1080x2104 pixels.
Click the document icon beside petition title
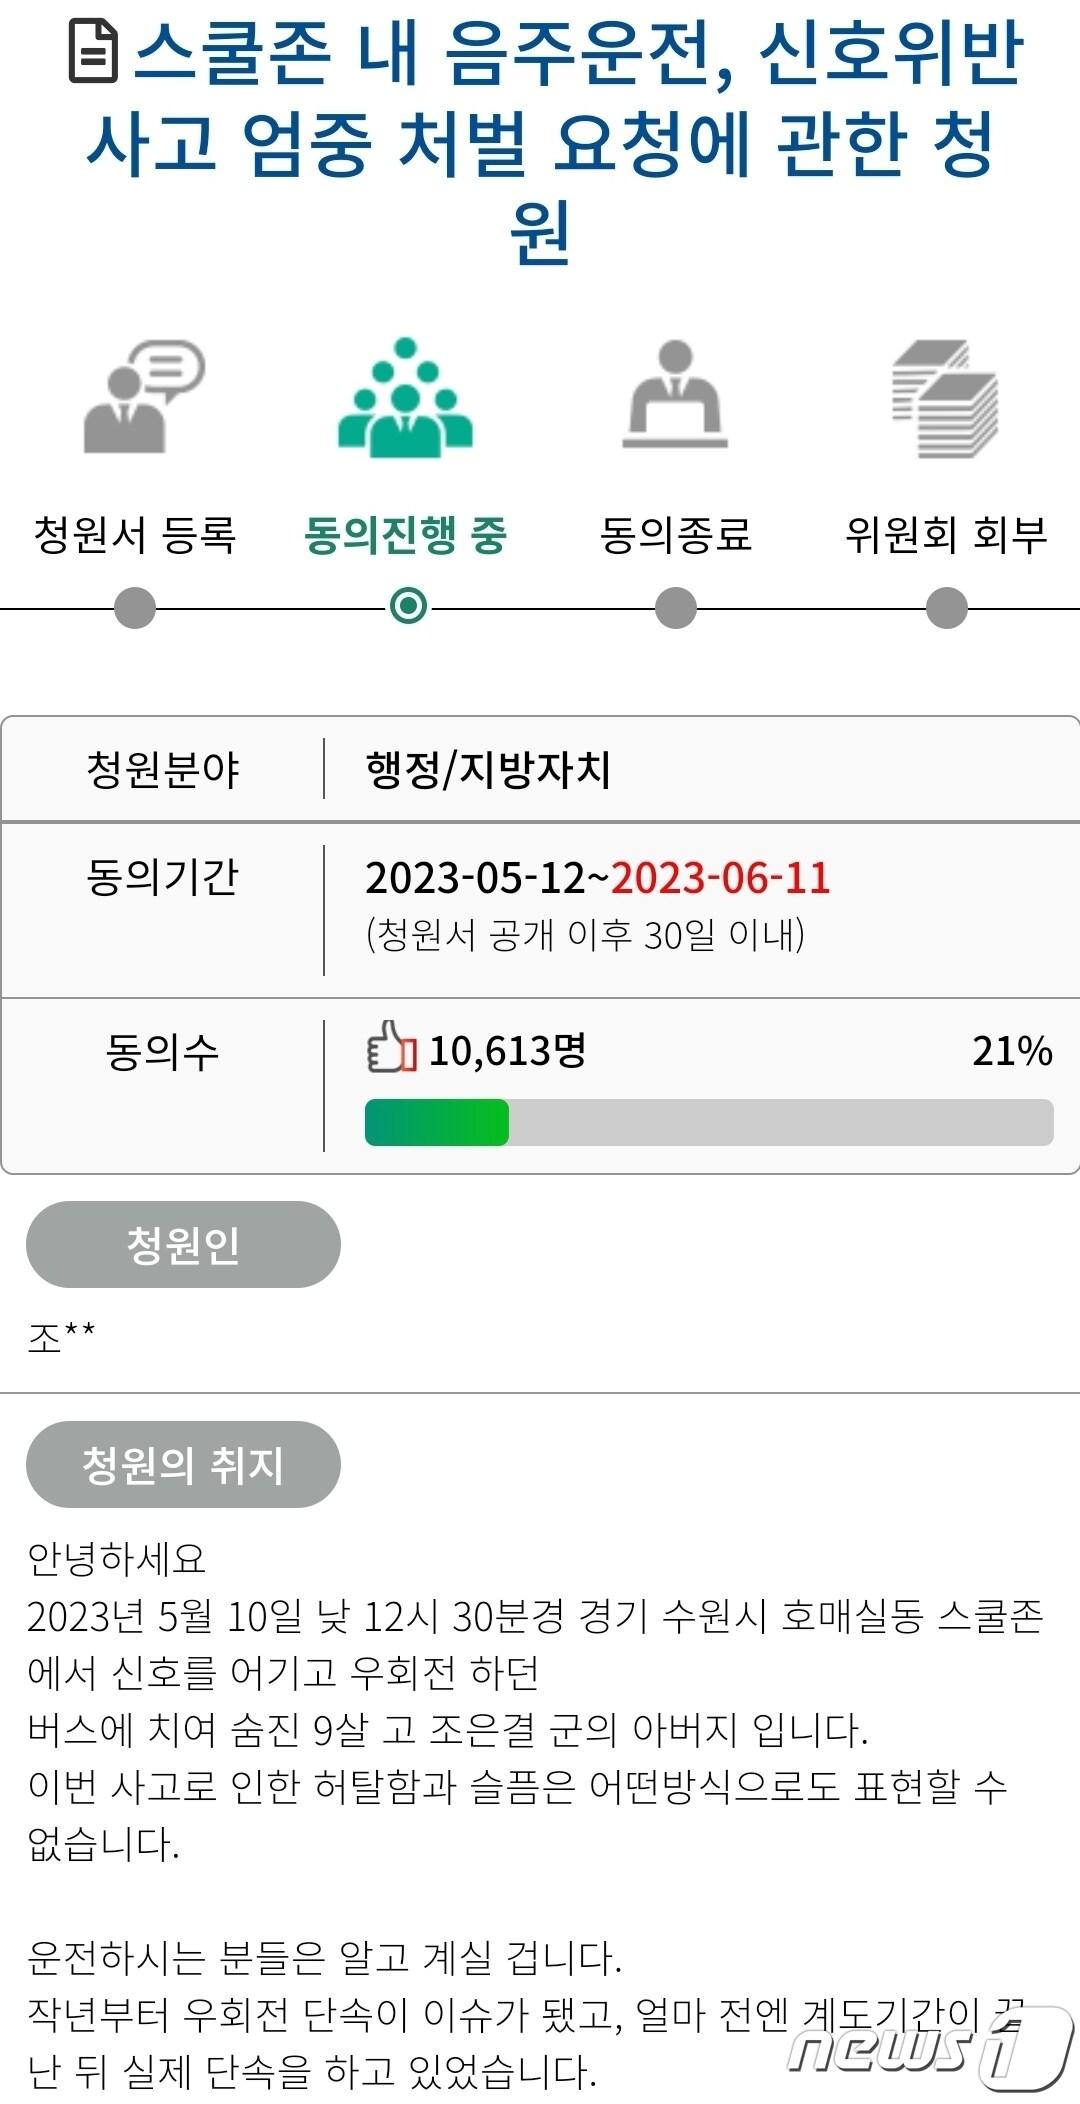[x=93, y=53]
